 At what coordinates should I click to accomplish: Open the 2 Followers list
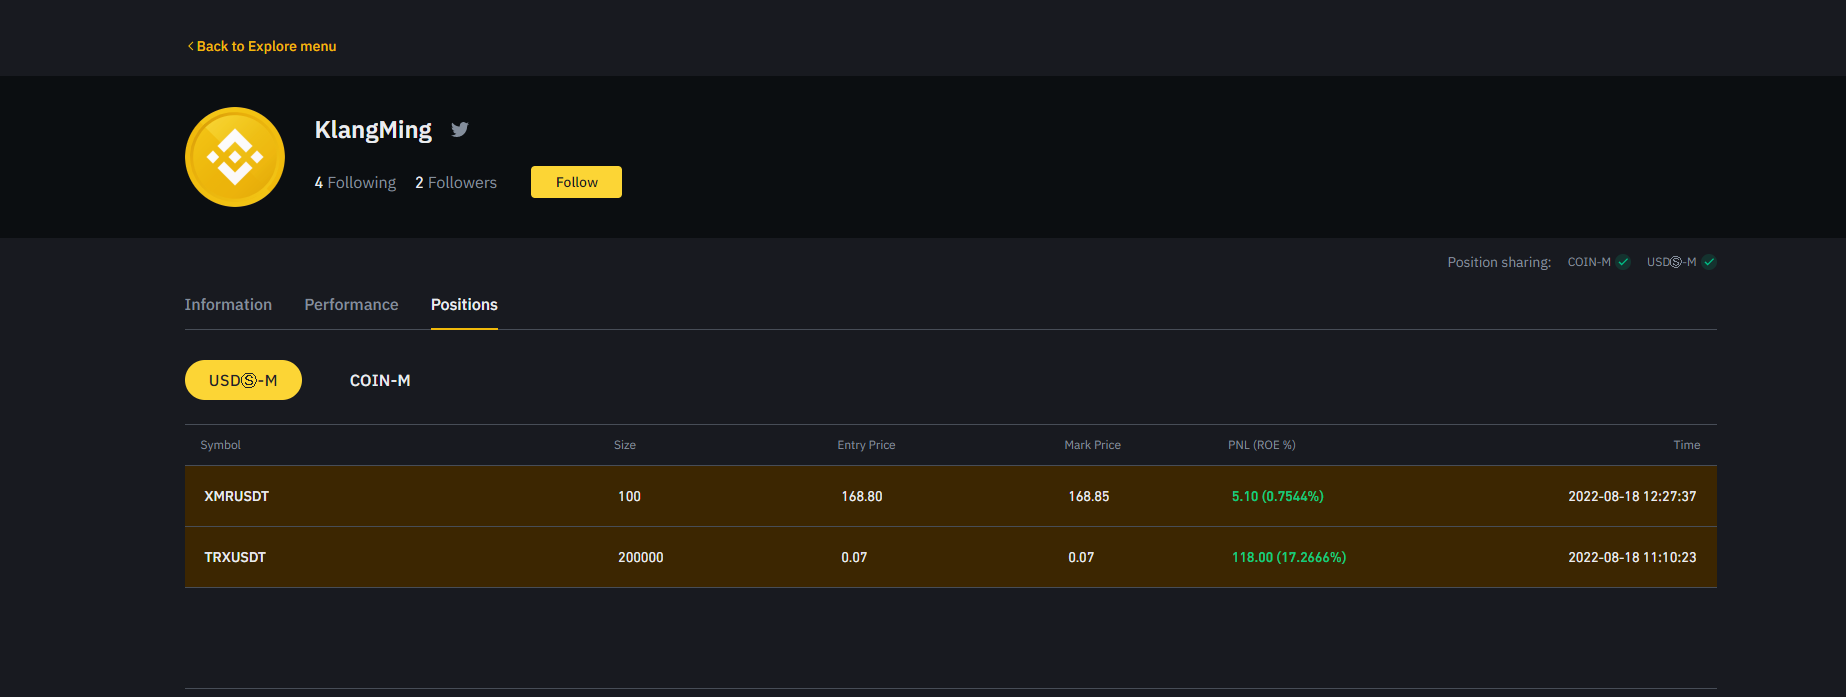[456, 182]
